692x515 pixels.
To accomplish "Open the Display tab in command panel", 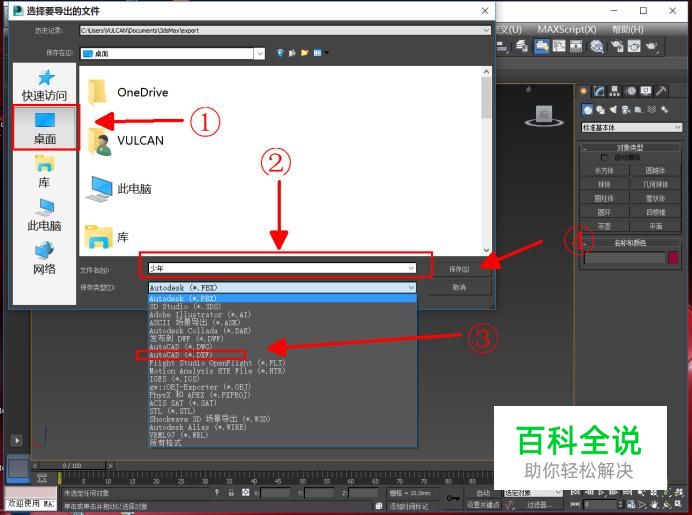I will [x=646, y=91].
